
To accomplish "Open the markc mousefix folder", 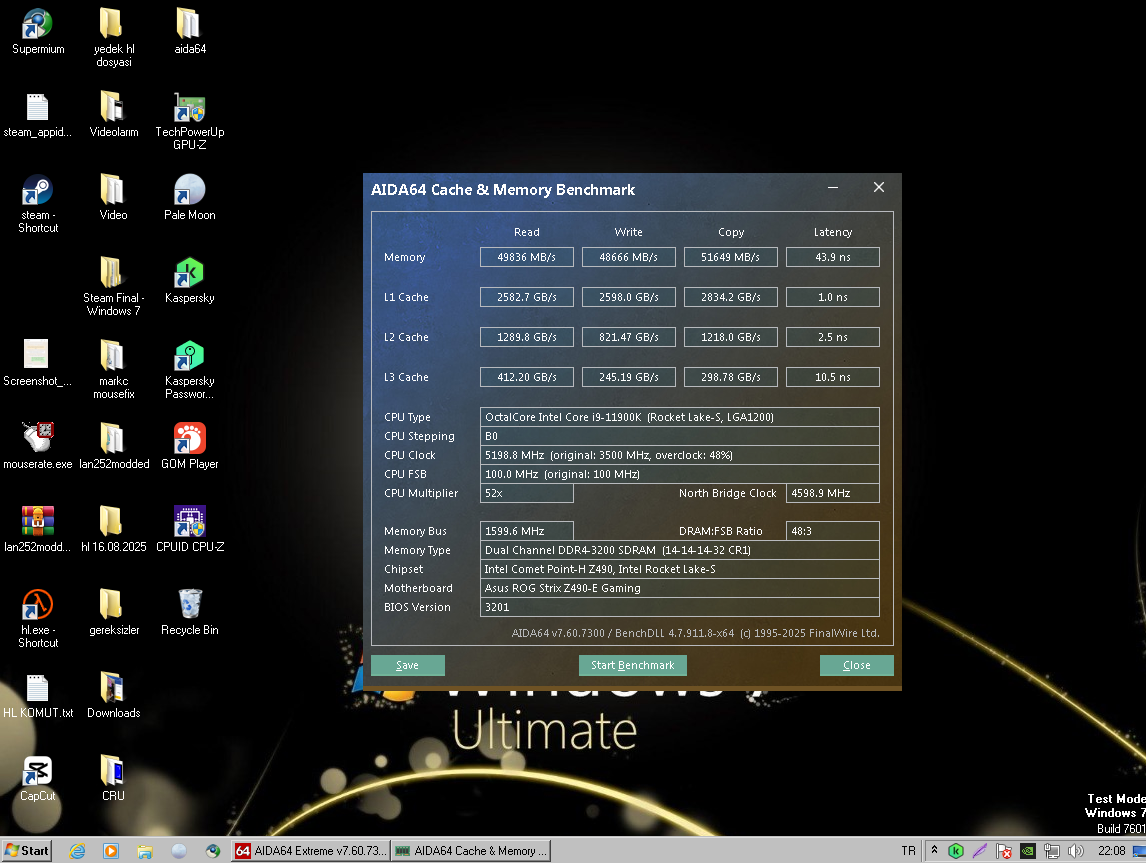I will (x=113, y=370).
